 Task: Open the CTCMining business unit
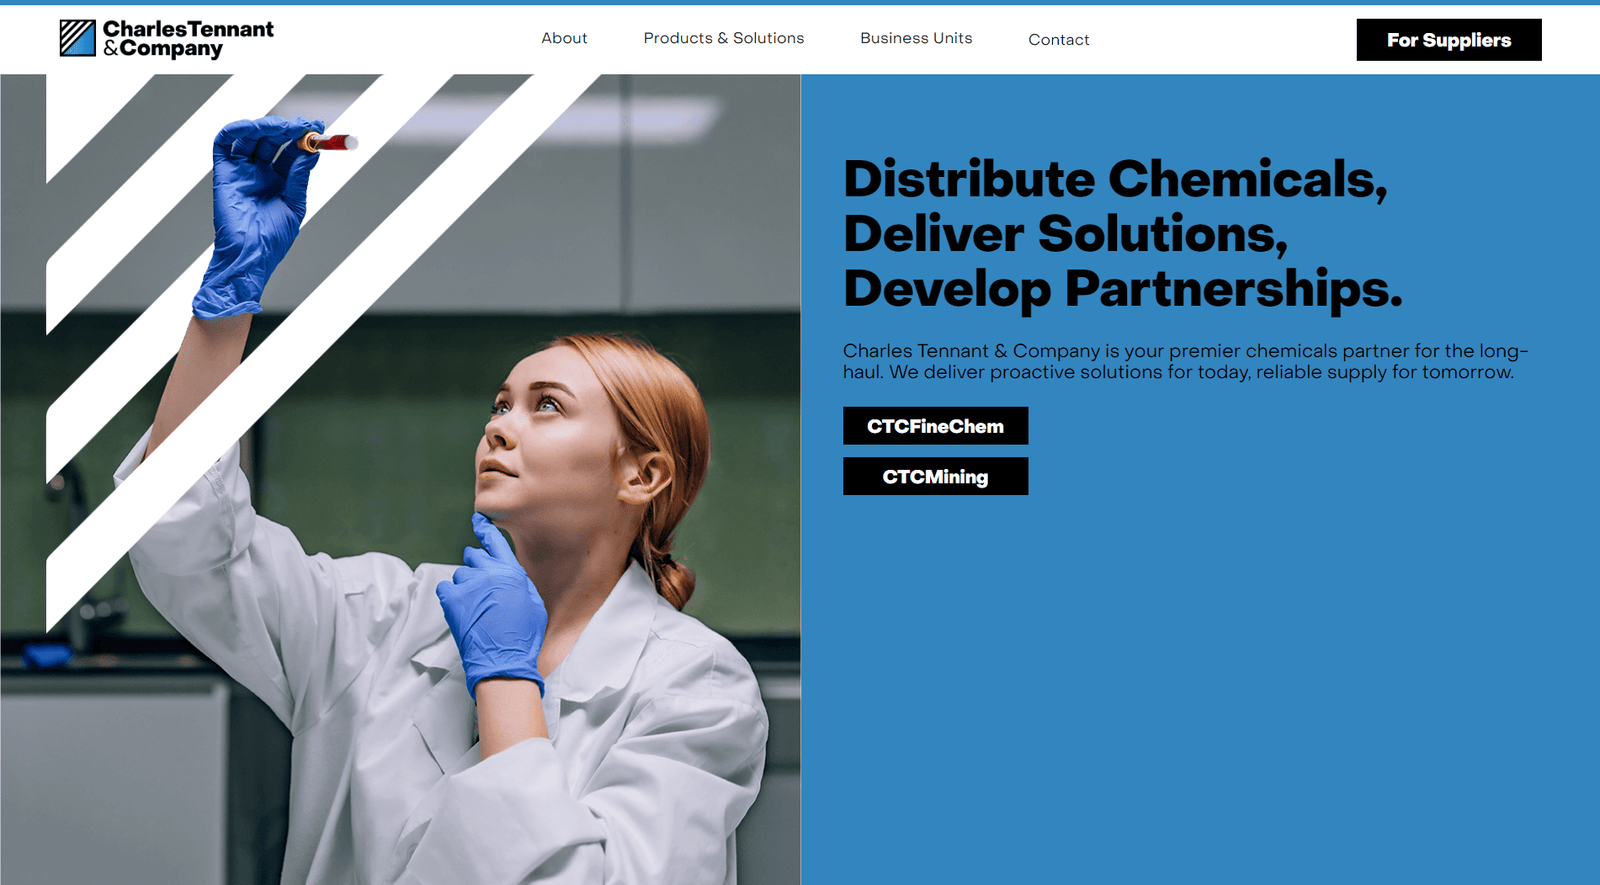coord(935,477)
